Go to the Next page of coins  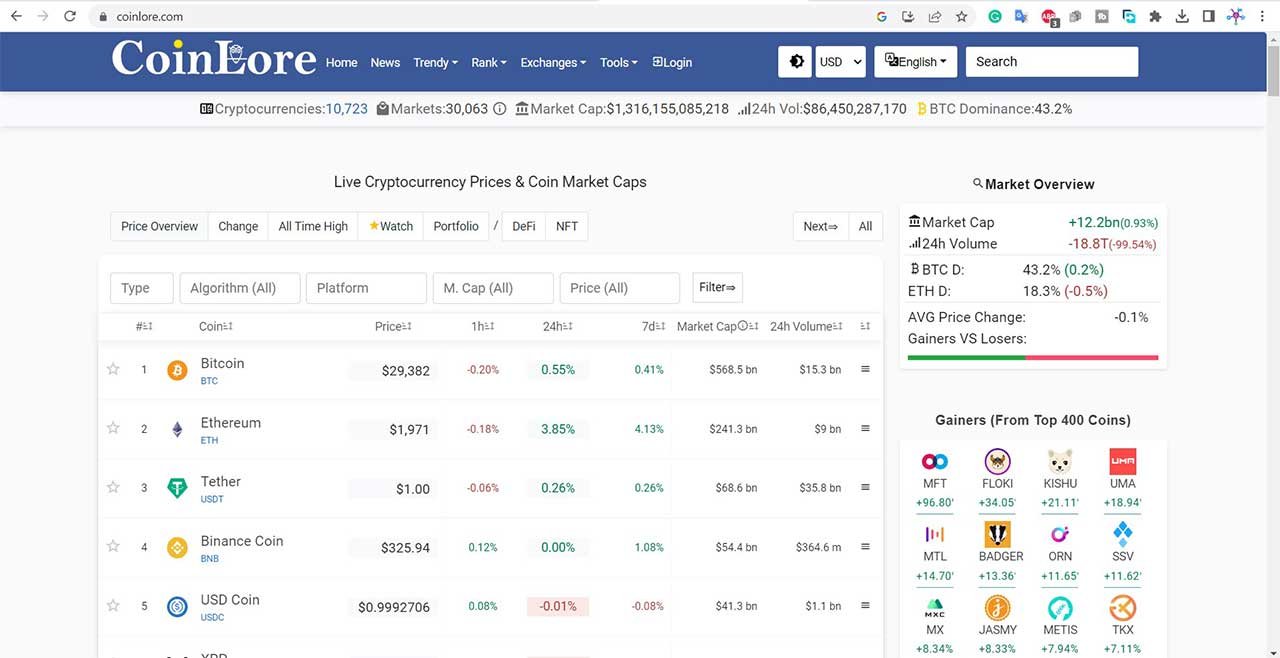821,226
